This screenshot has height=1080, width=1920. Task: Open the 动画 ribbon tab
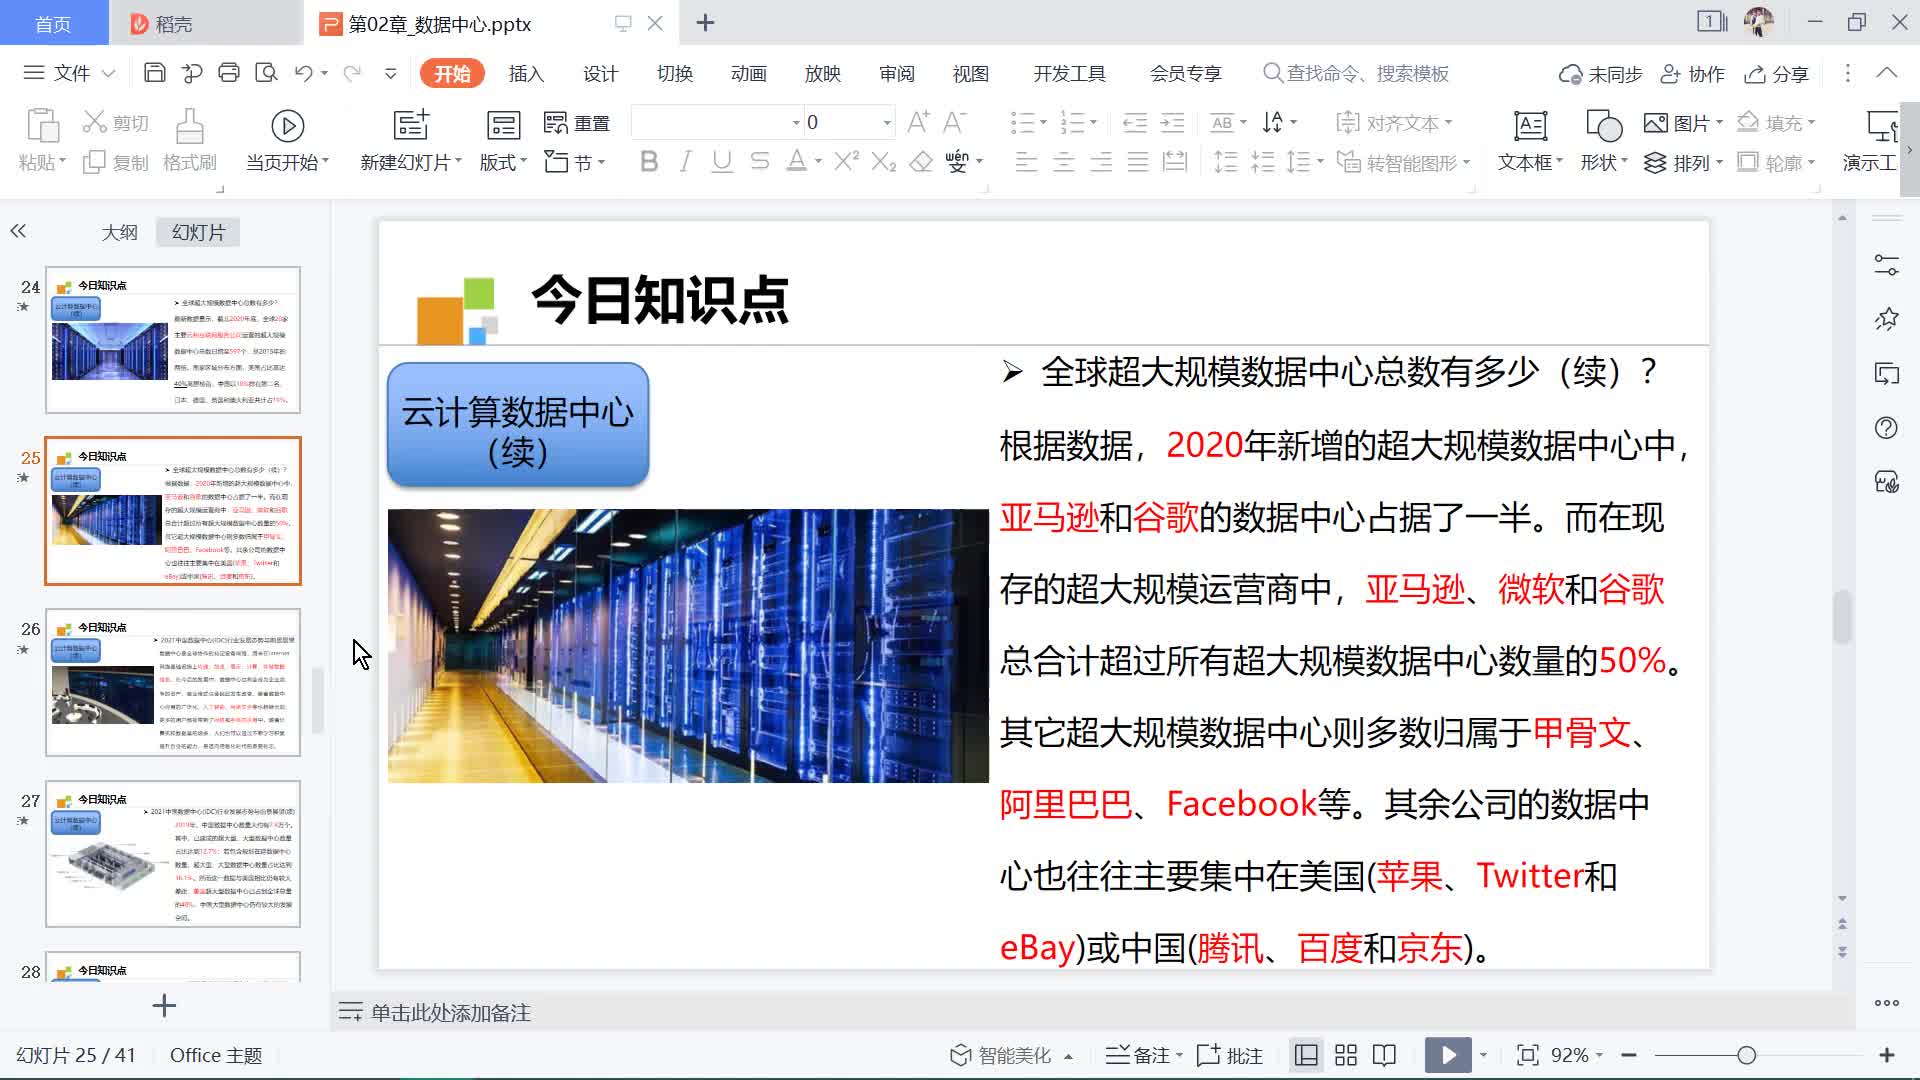tap(748, 73)
